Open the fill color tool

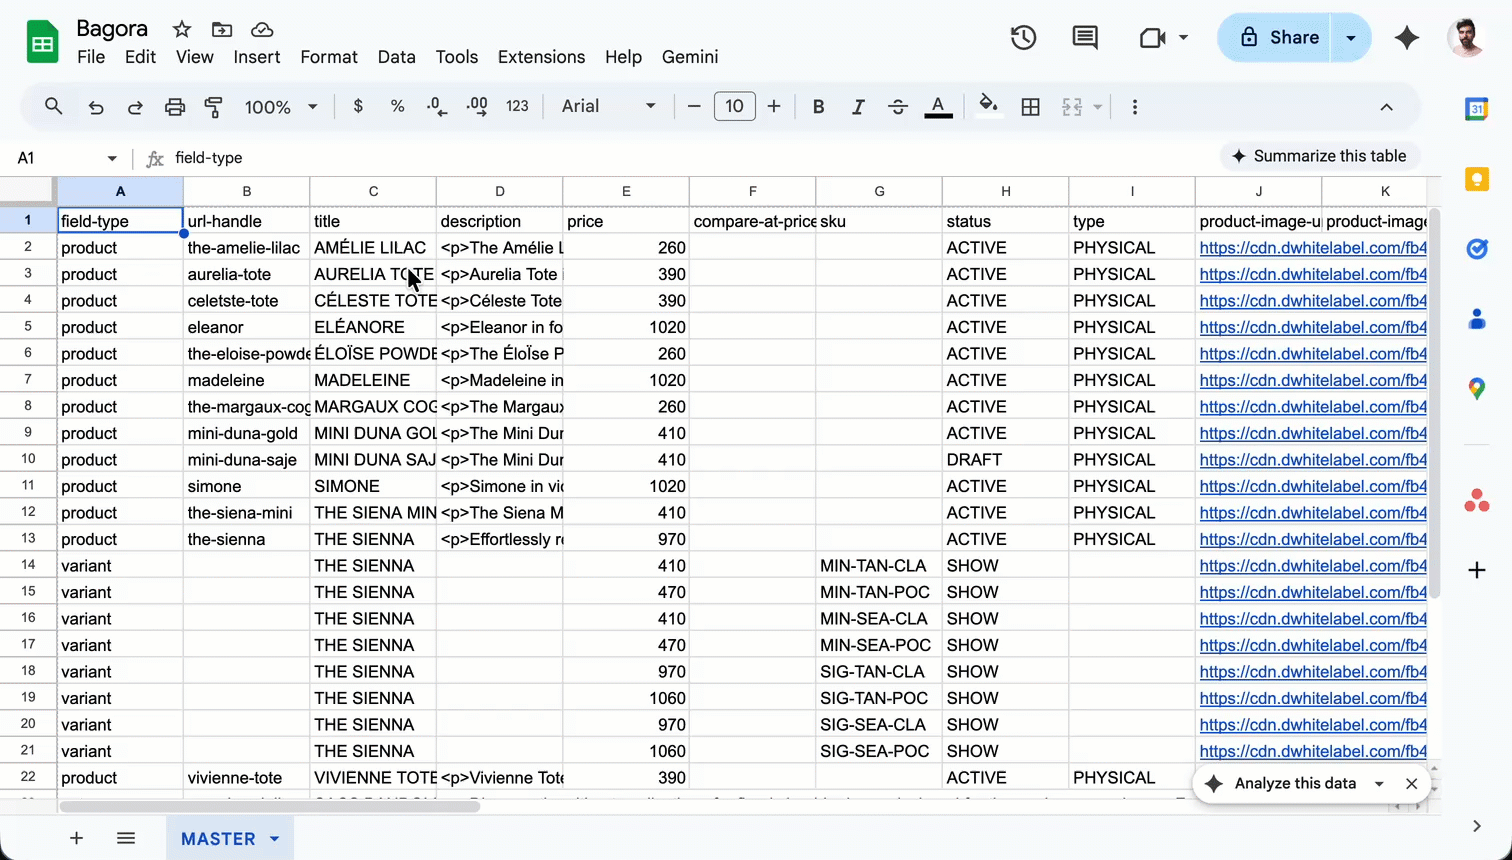coord(988,106)
